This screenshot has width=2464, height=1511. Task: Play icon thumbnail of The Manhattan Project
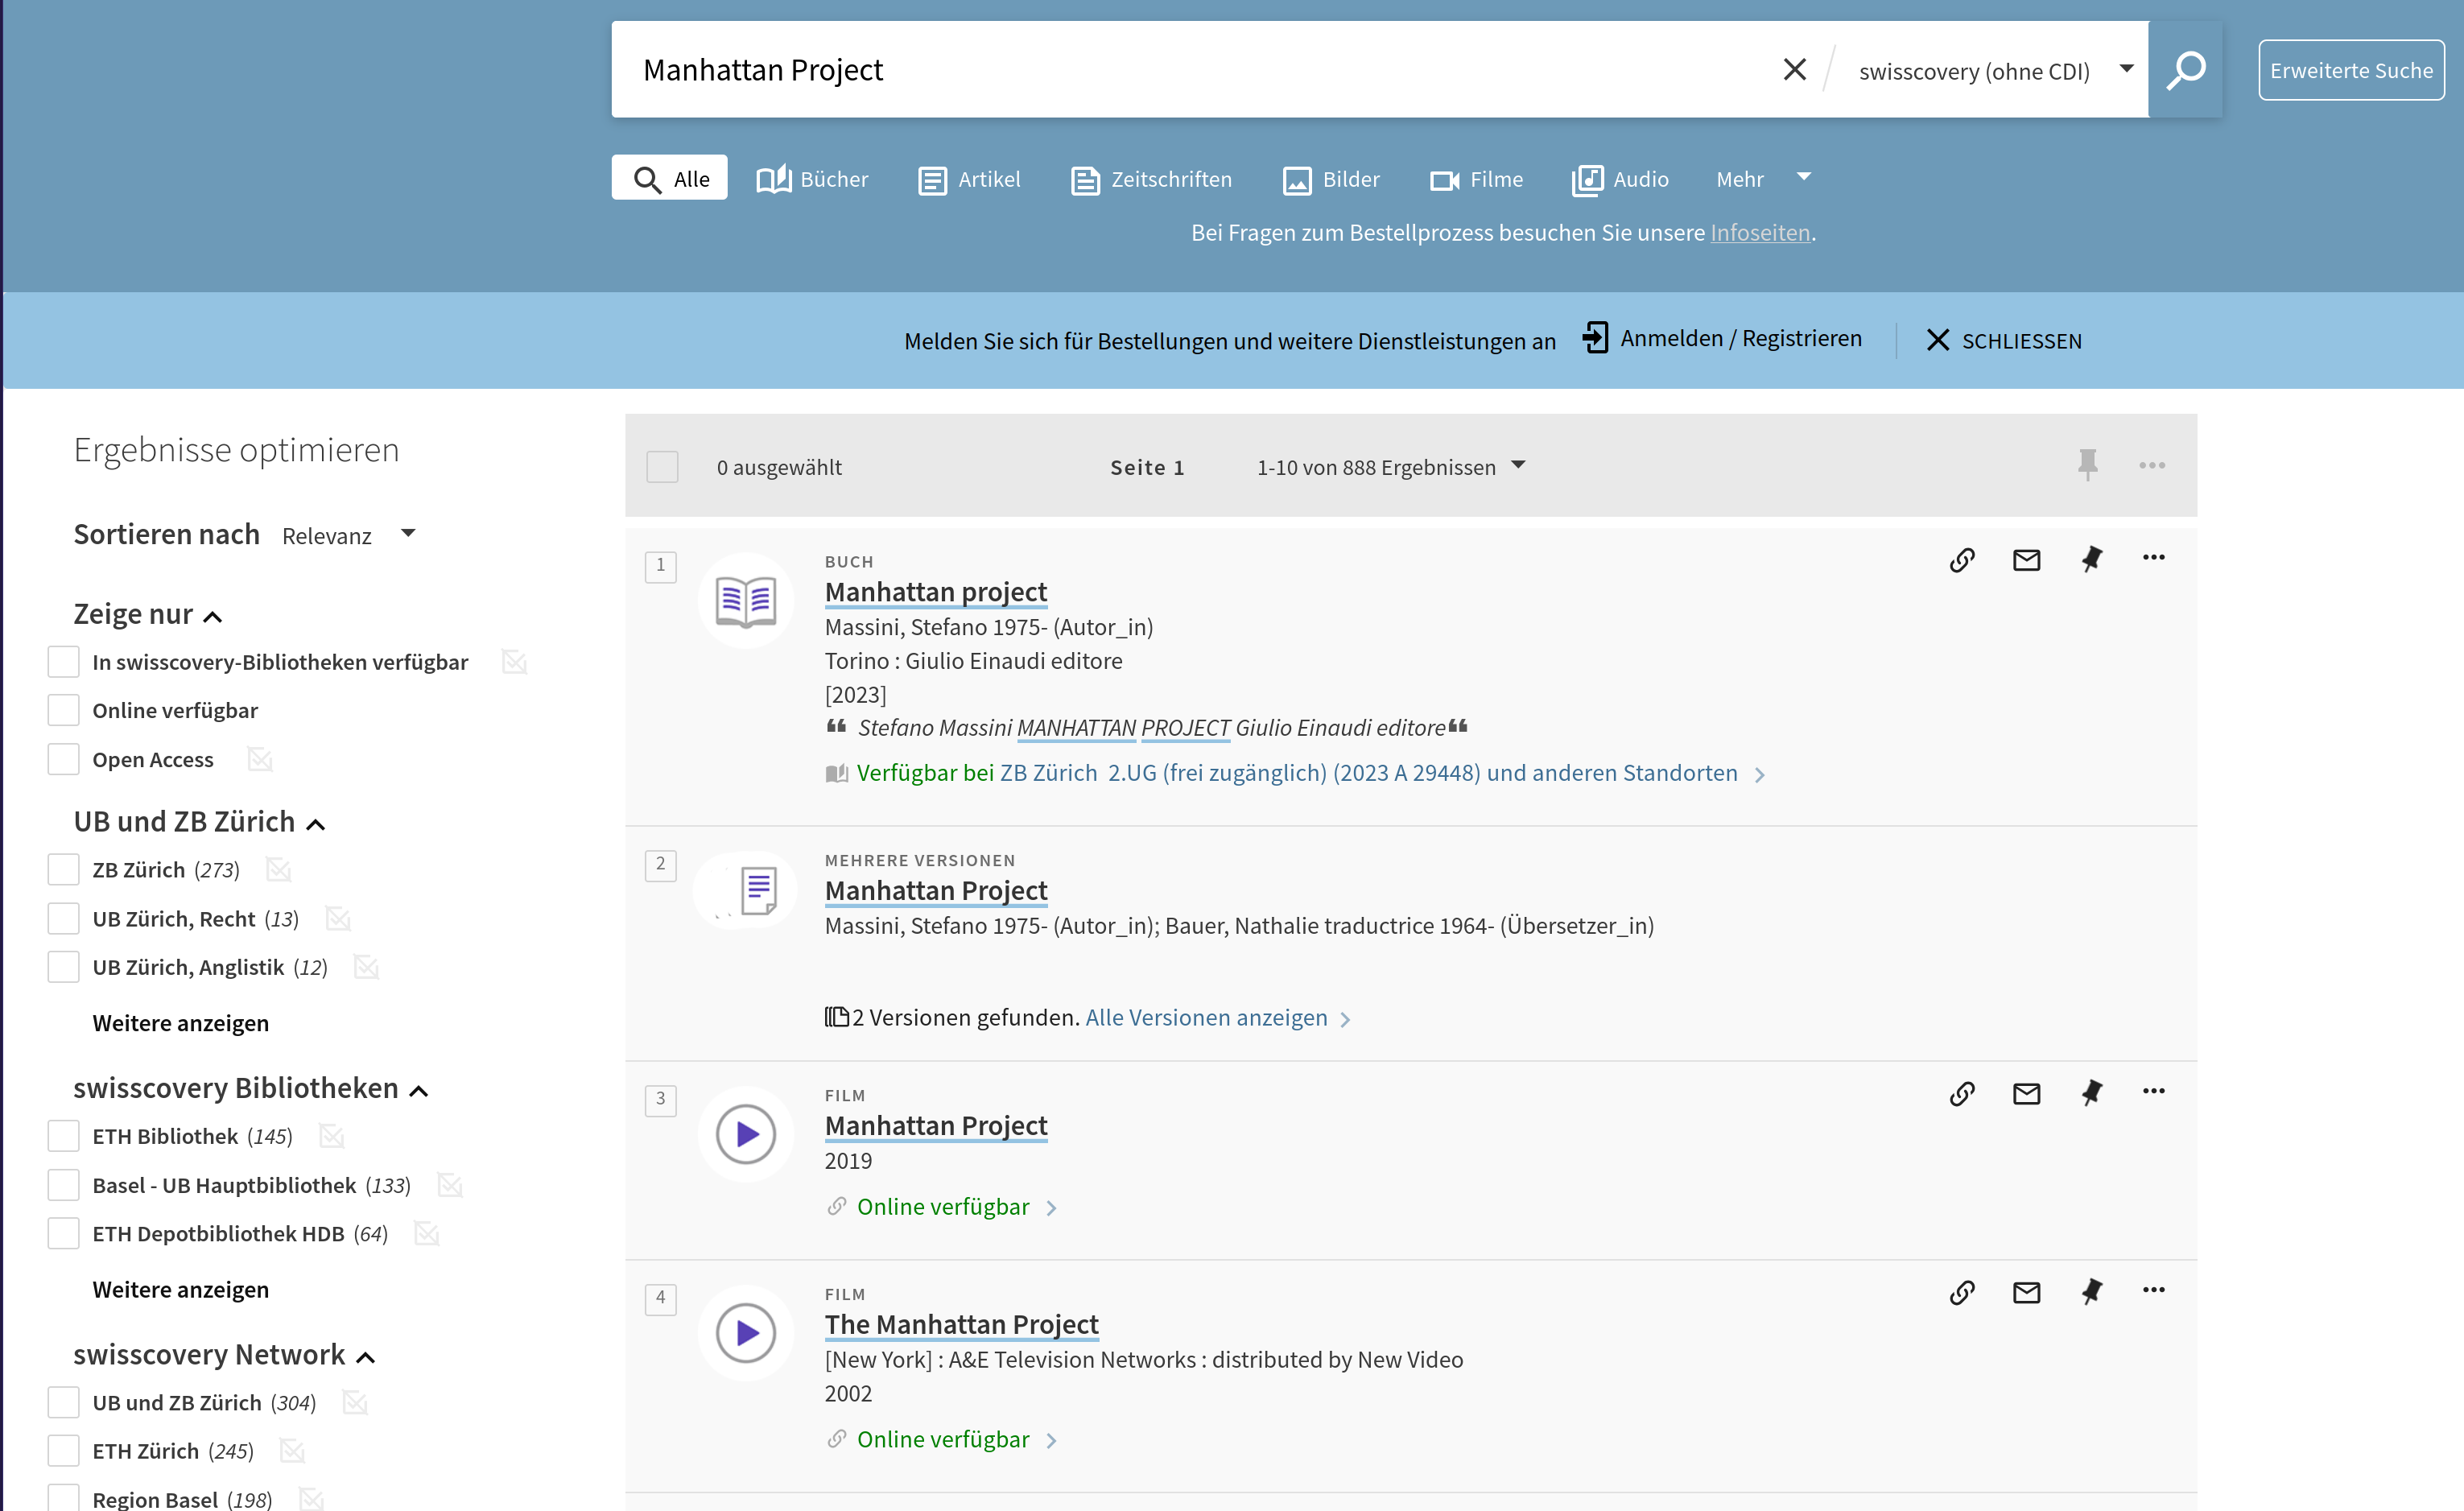(745, 1333)
